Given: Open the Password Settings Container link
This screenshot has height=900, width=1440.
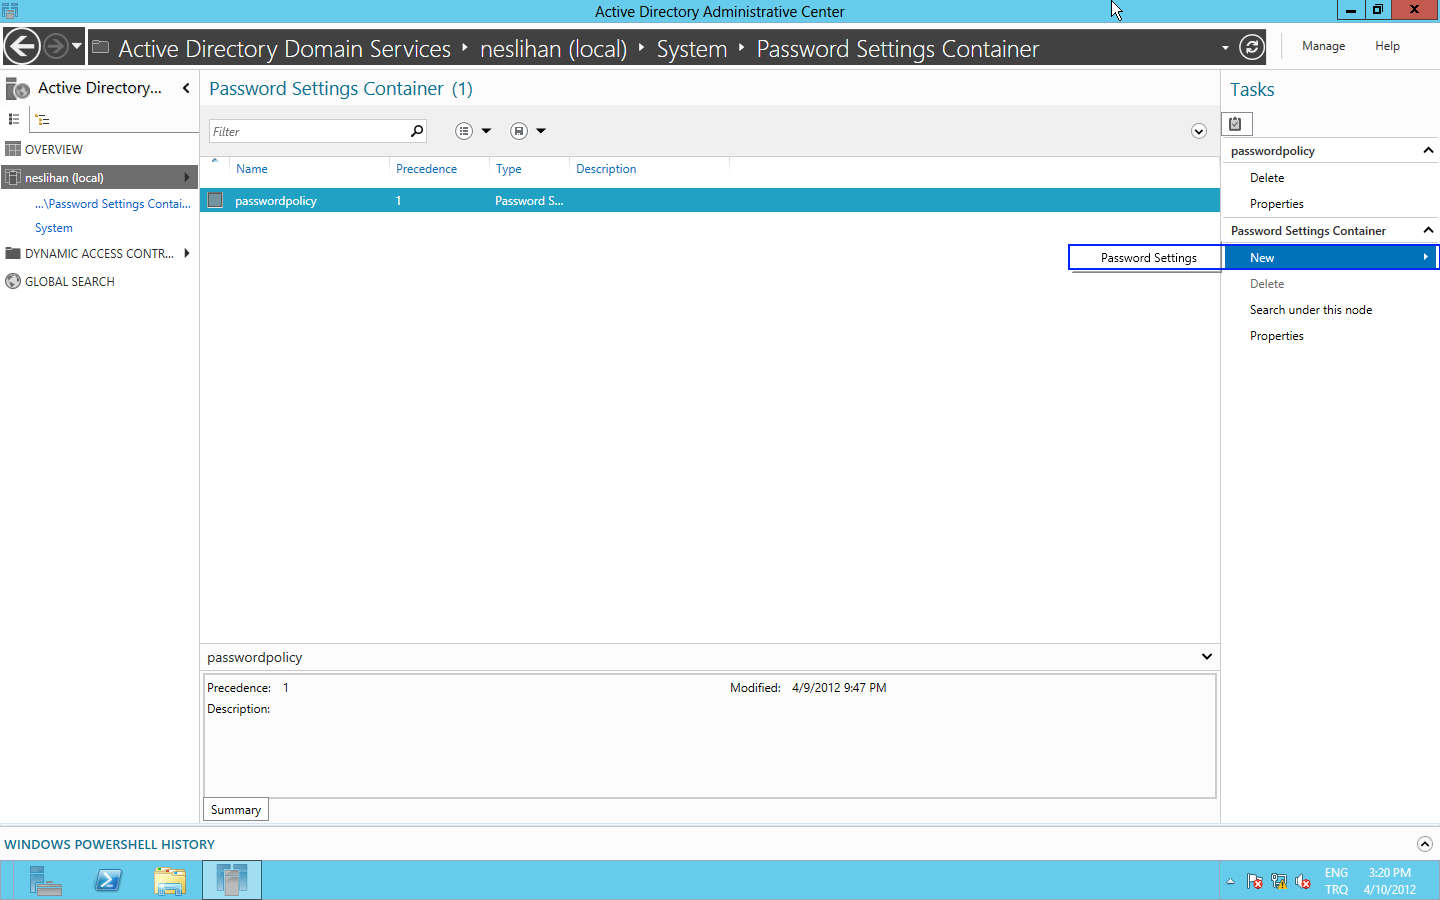Looking at the screenshot, I should coord(112,204).
